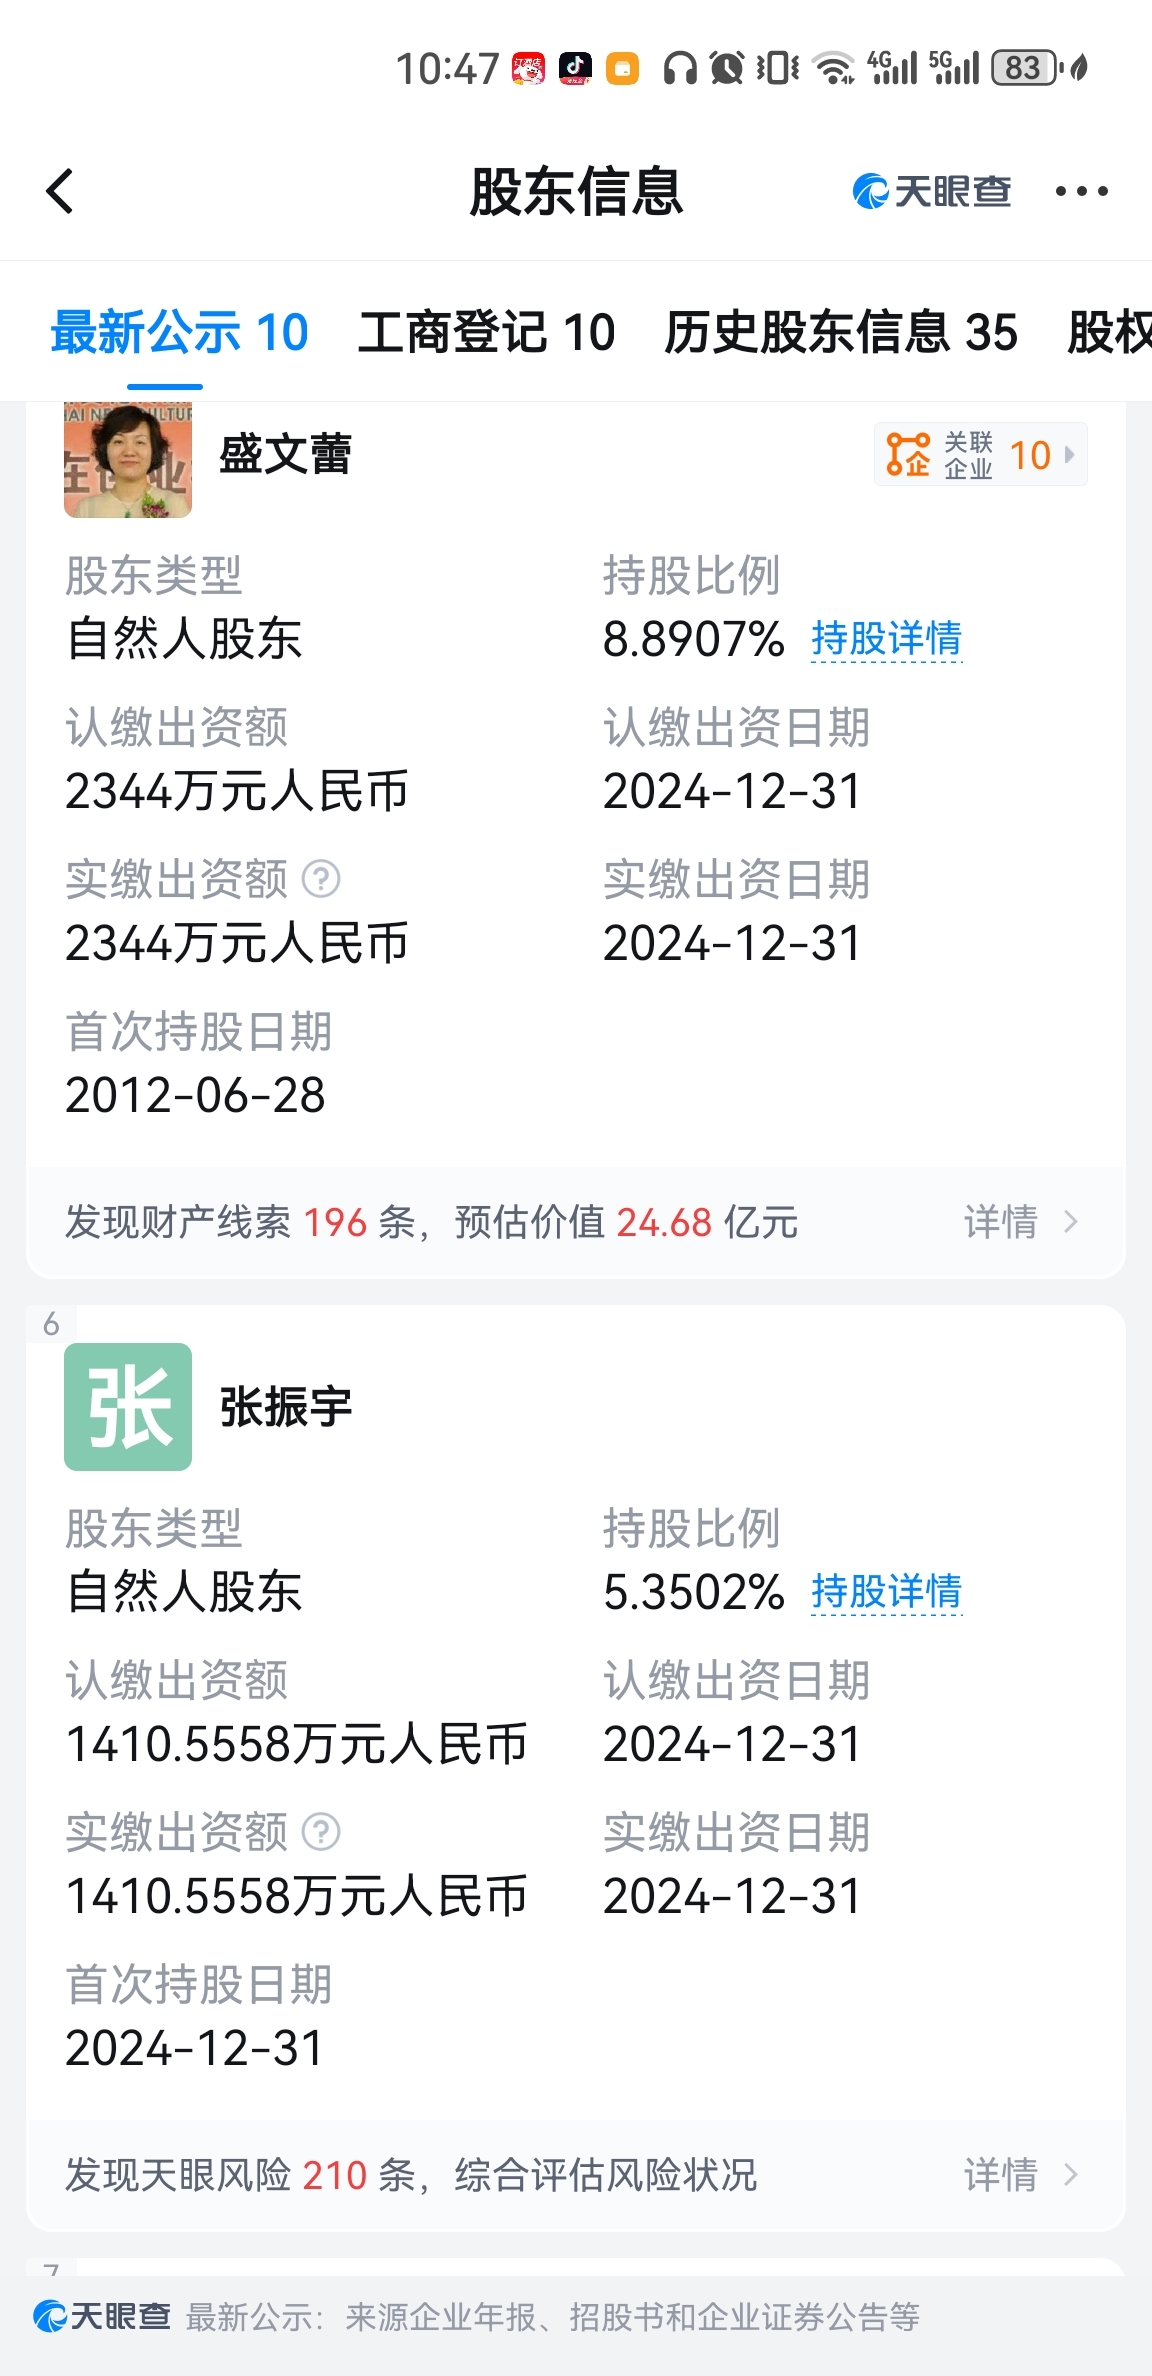Image resolution: width=1152 pixels, height=2376 pixels.
Task: Tap the Tianyancha logo in header
Action: [x=931, y=191]
